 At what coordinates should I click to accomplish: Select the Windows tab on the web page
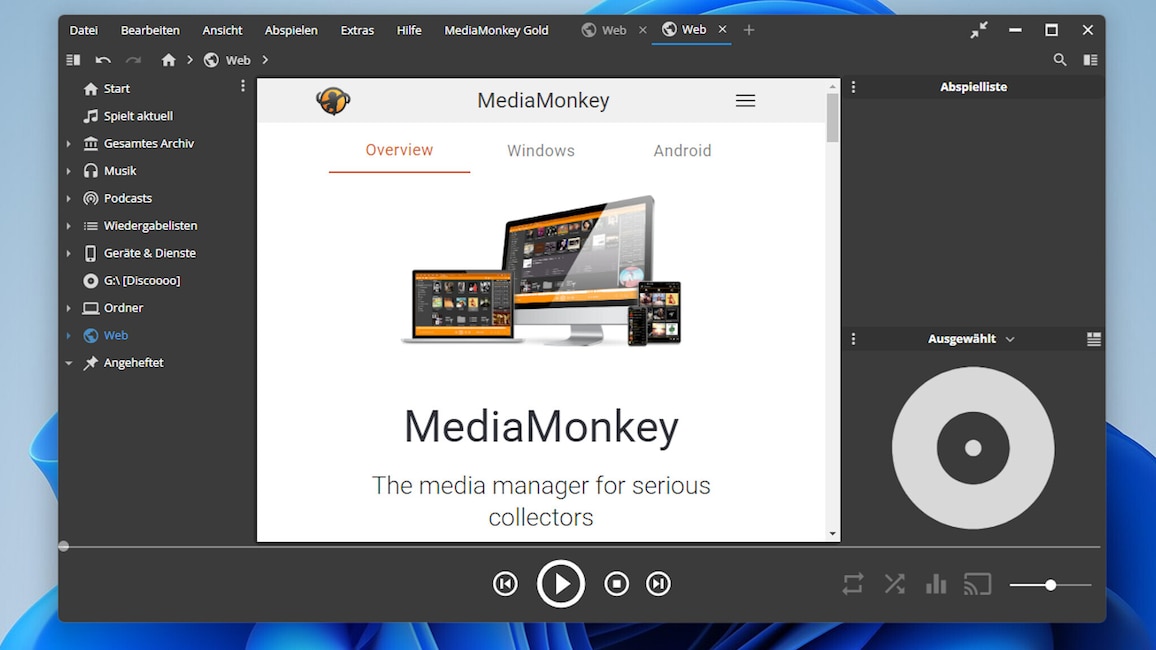pyautogui.click(x=540, y=150)
